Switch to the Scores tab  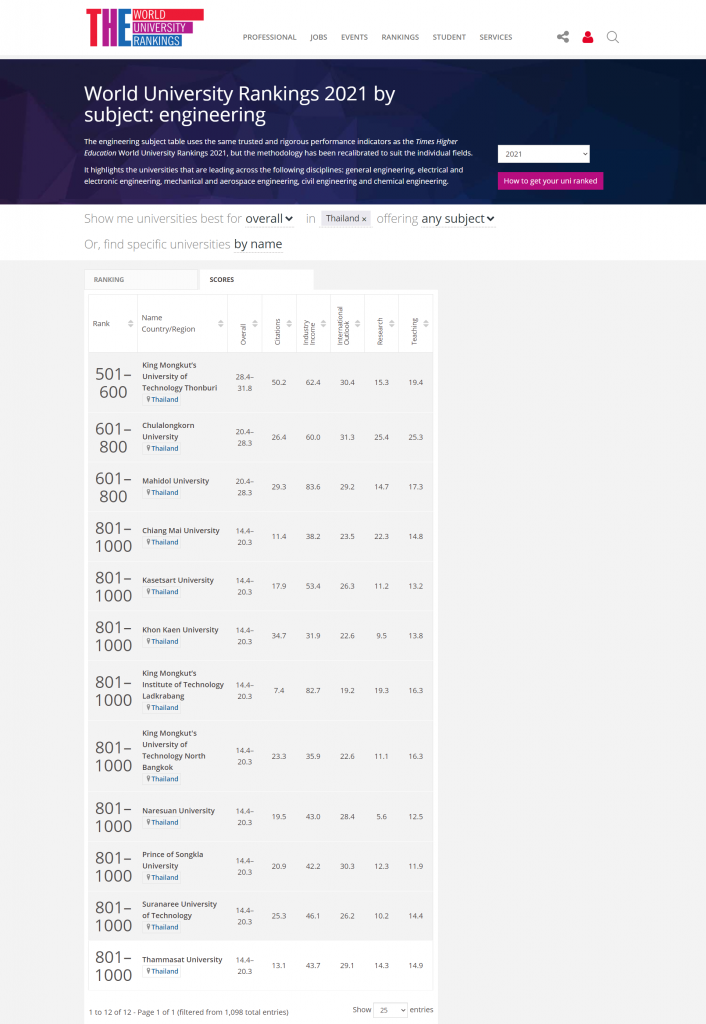pos(257,280)
